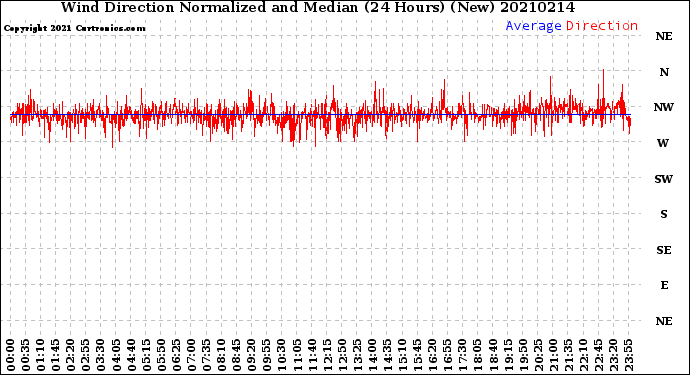Click the 'Direction' legend label
The height and width of the screenshot is (375, 690).
pyautogui.click(x=602, y=26)
